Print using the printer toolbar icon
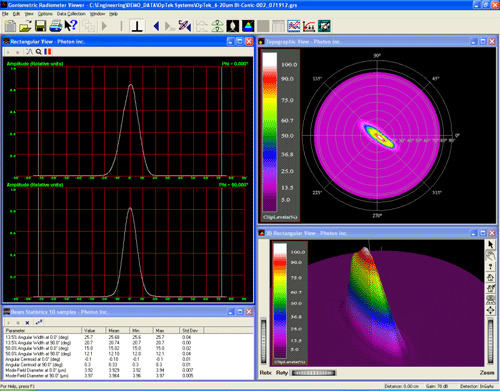 point(56,26)
